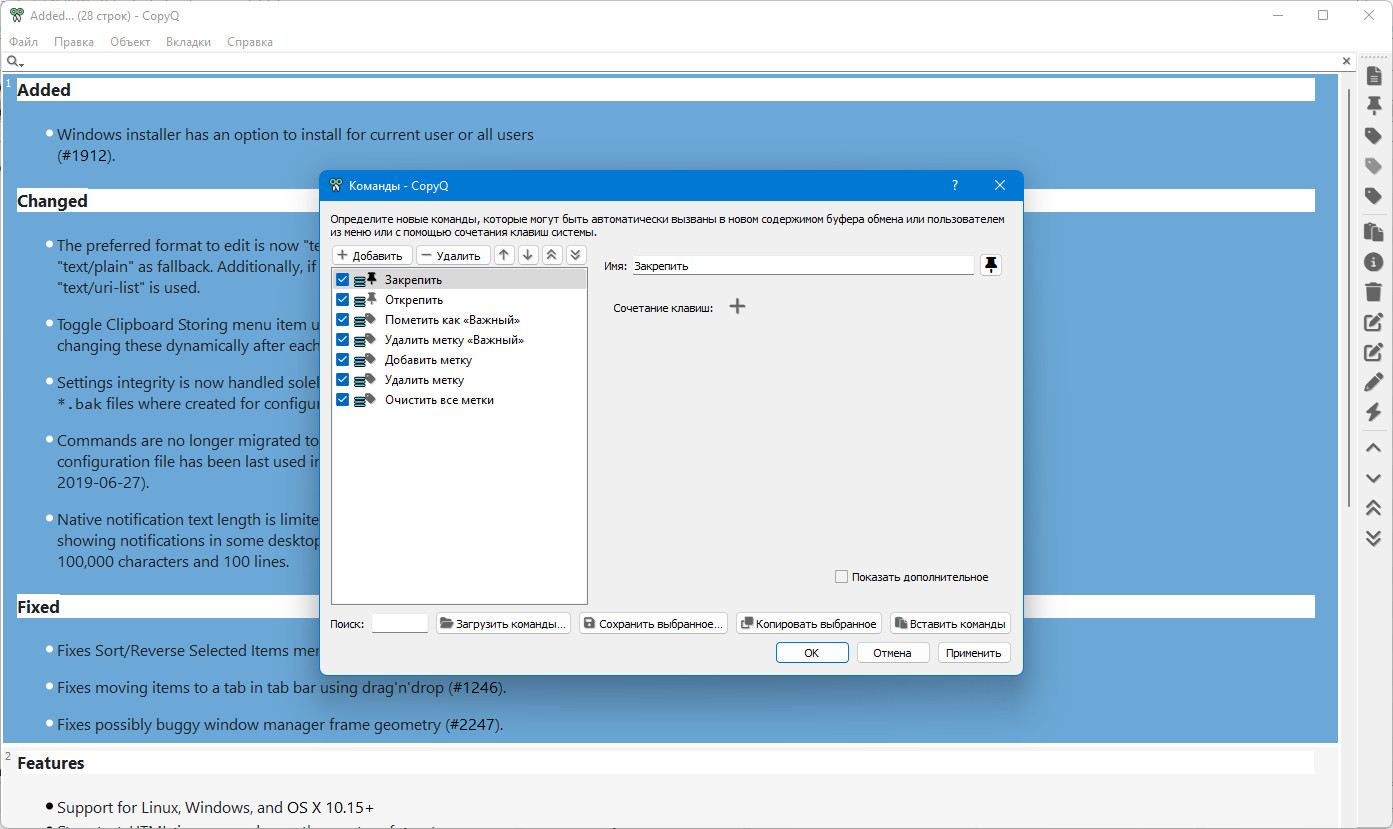This screenshot has width=1393, height=829.
Task: Click the Features heading in main window
Action: click(x=51, y=763)
